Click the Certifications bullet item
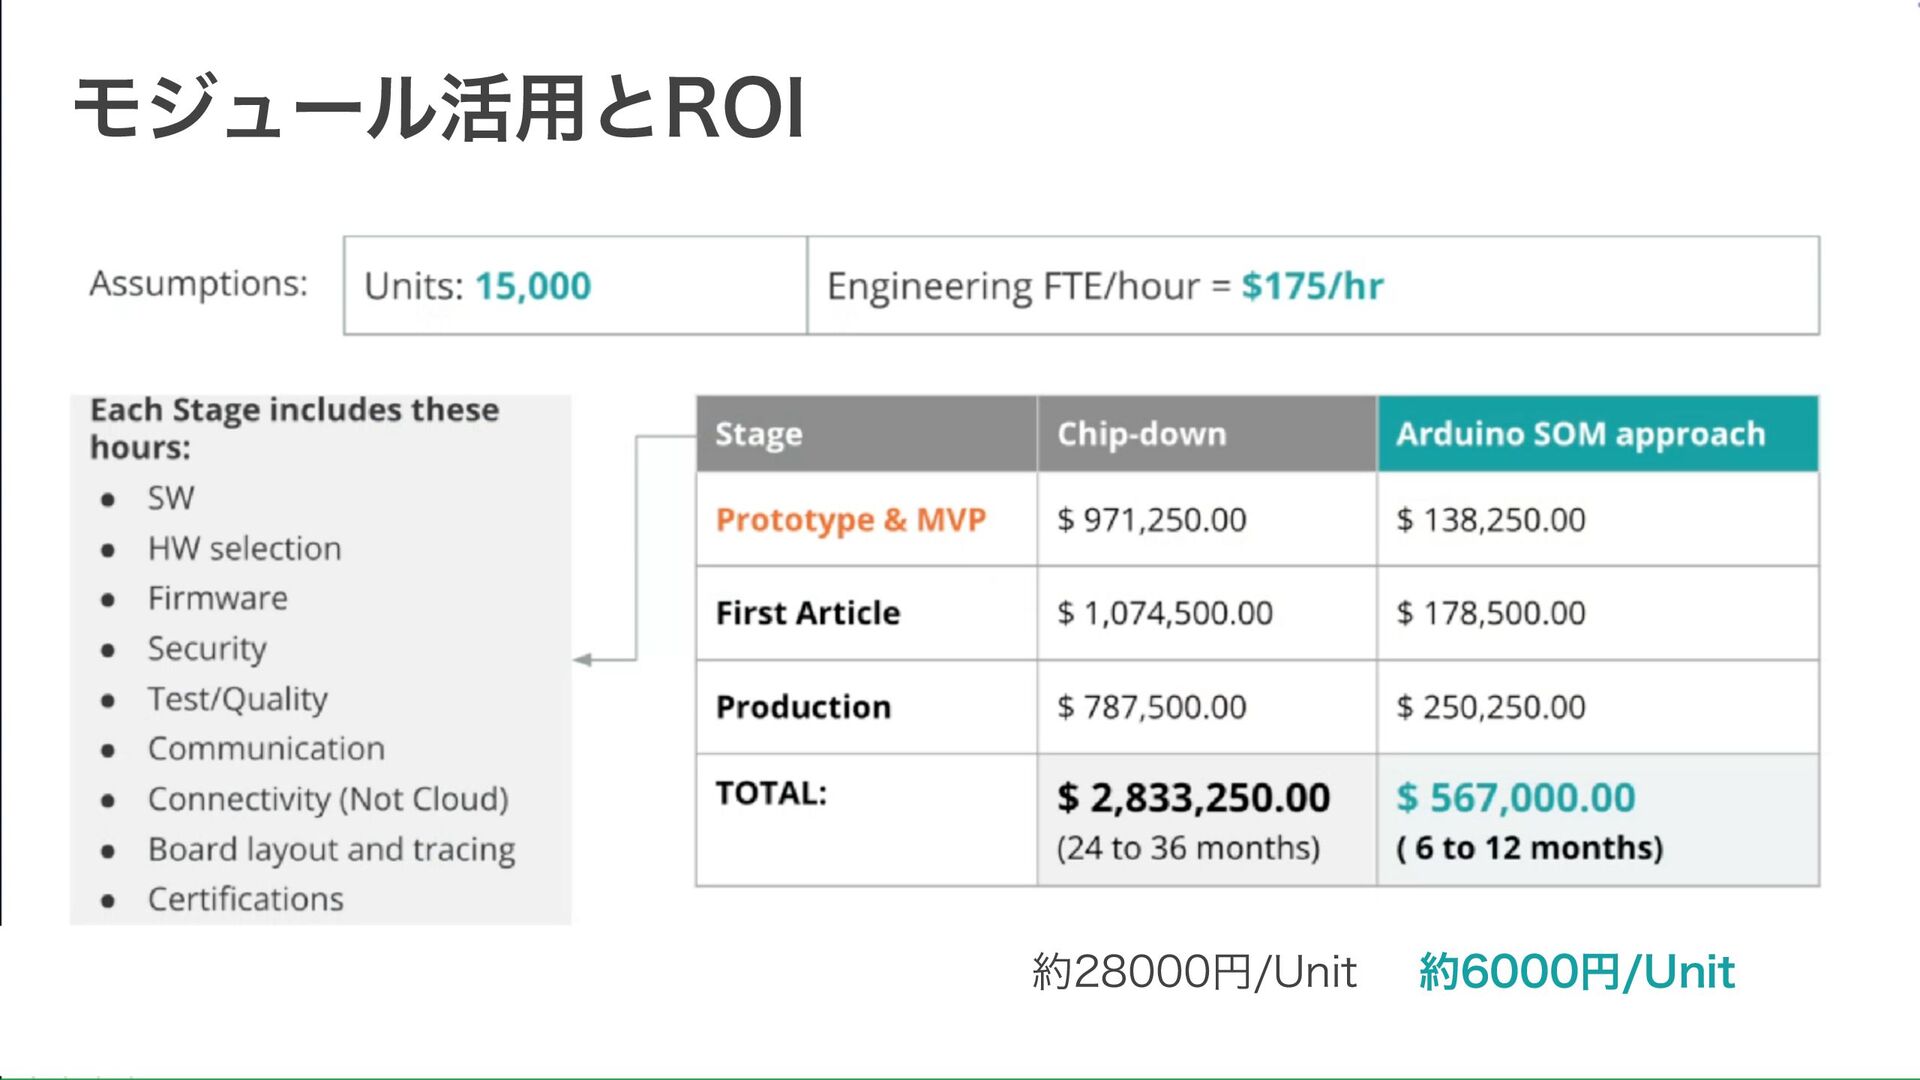Image resolution: width=1920 pixels, height=1080 pixels. pos(246,899)
